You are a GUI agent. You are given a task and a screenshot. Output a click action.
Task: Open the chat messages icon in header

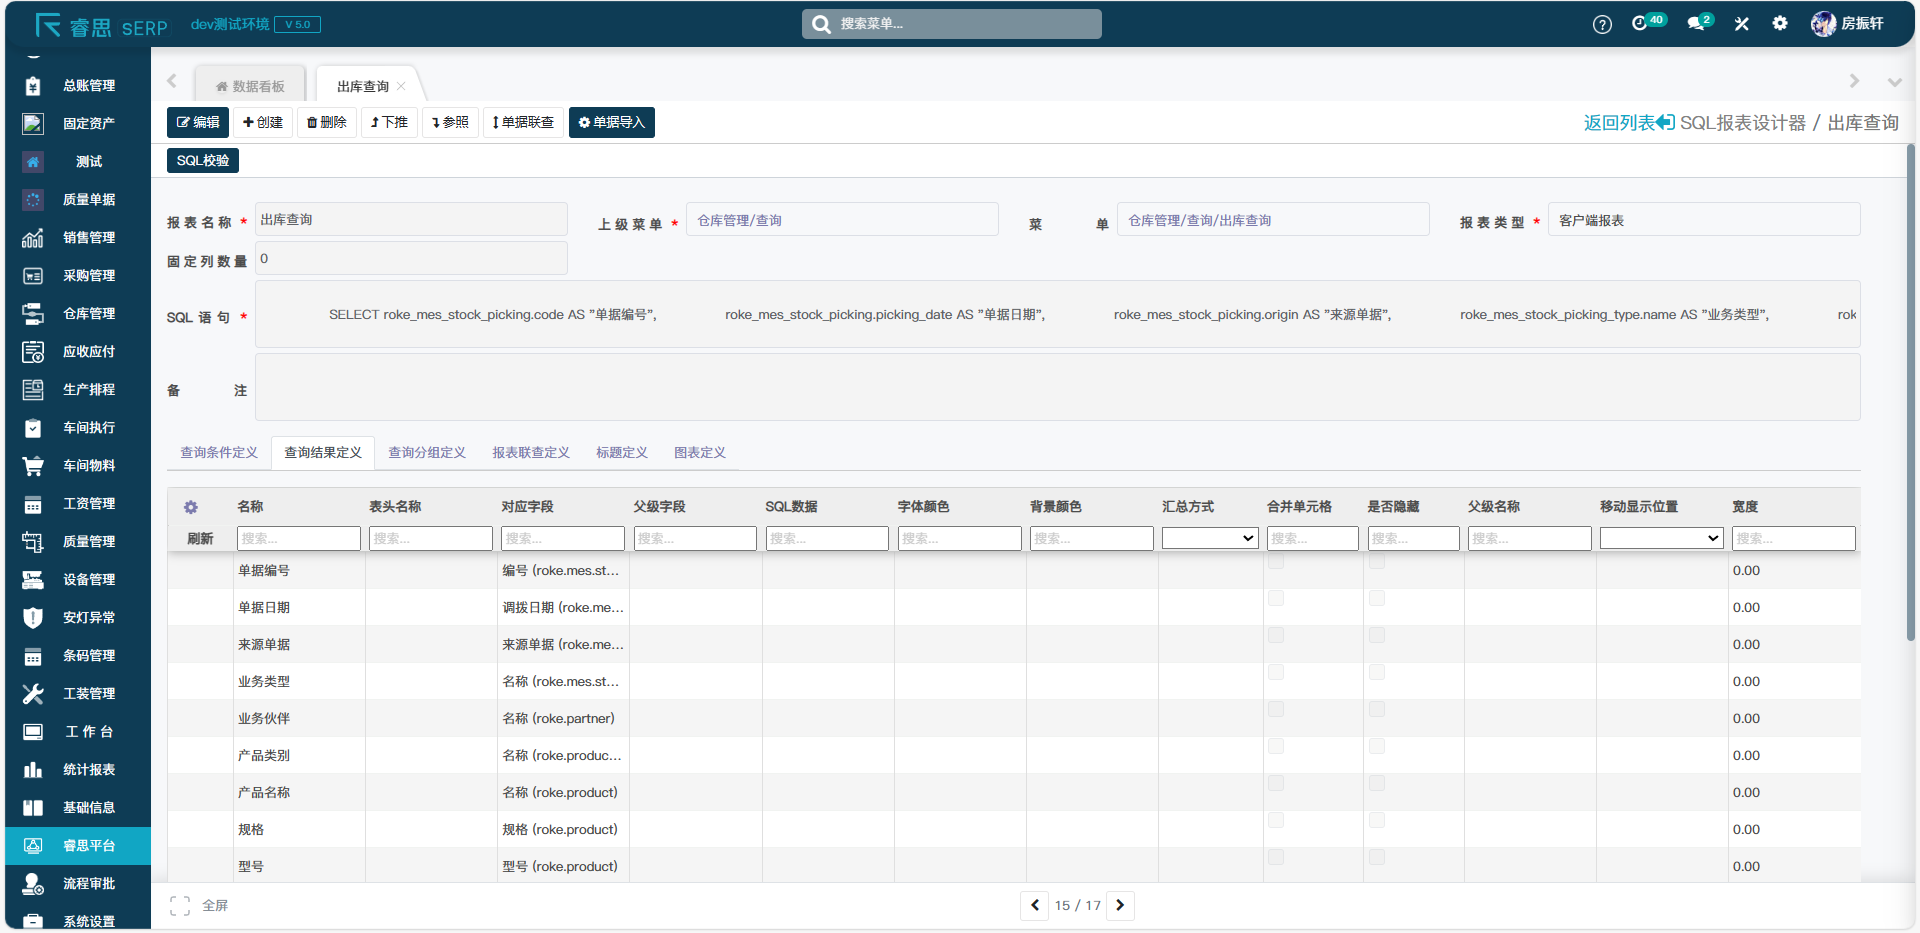pyautogui.click(x=1697, y=24)
